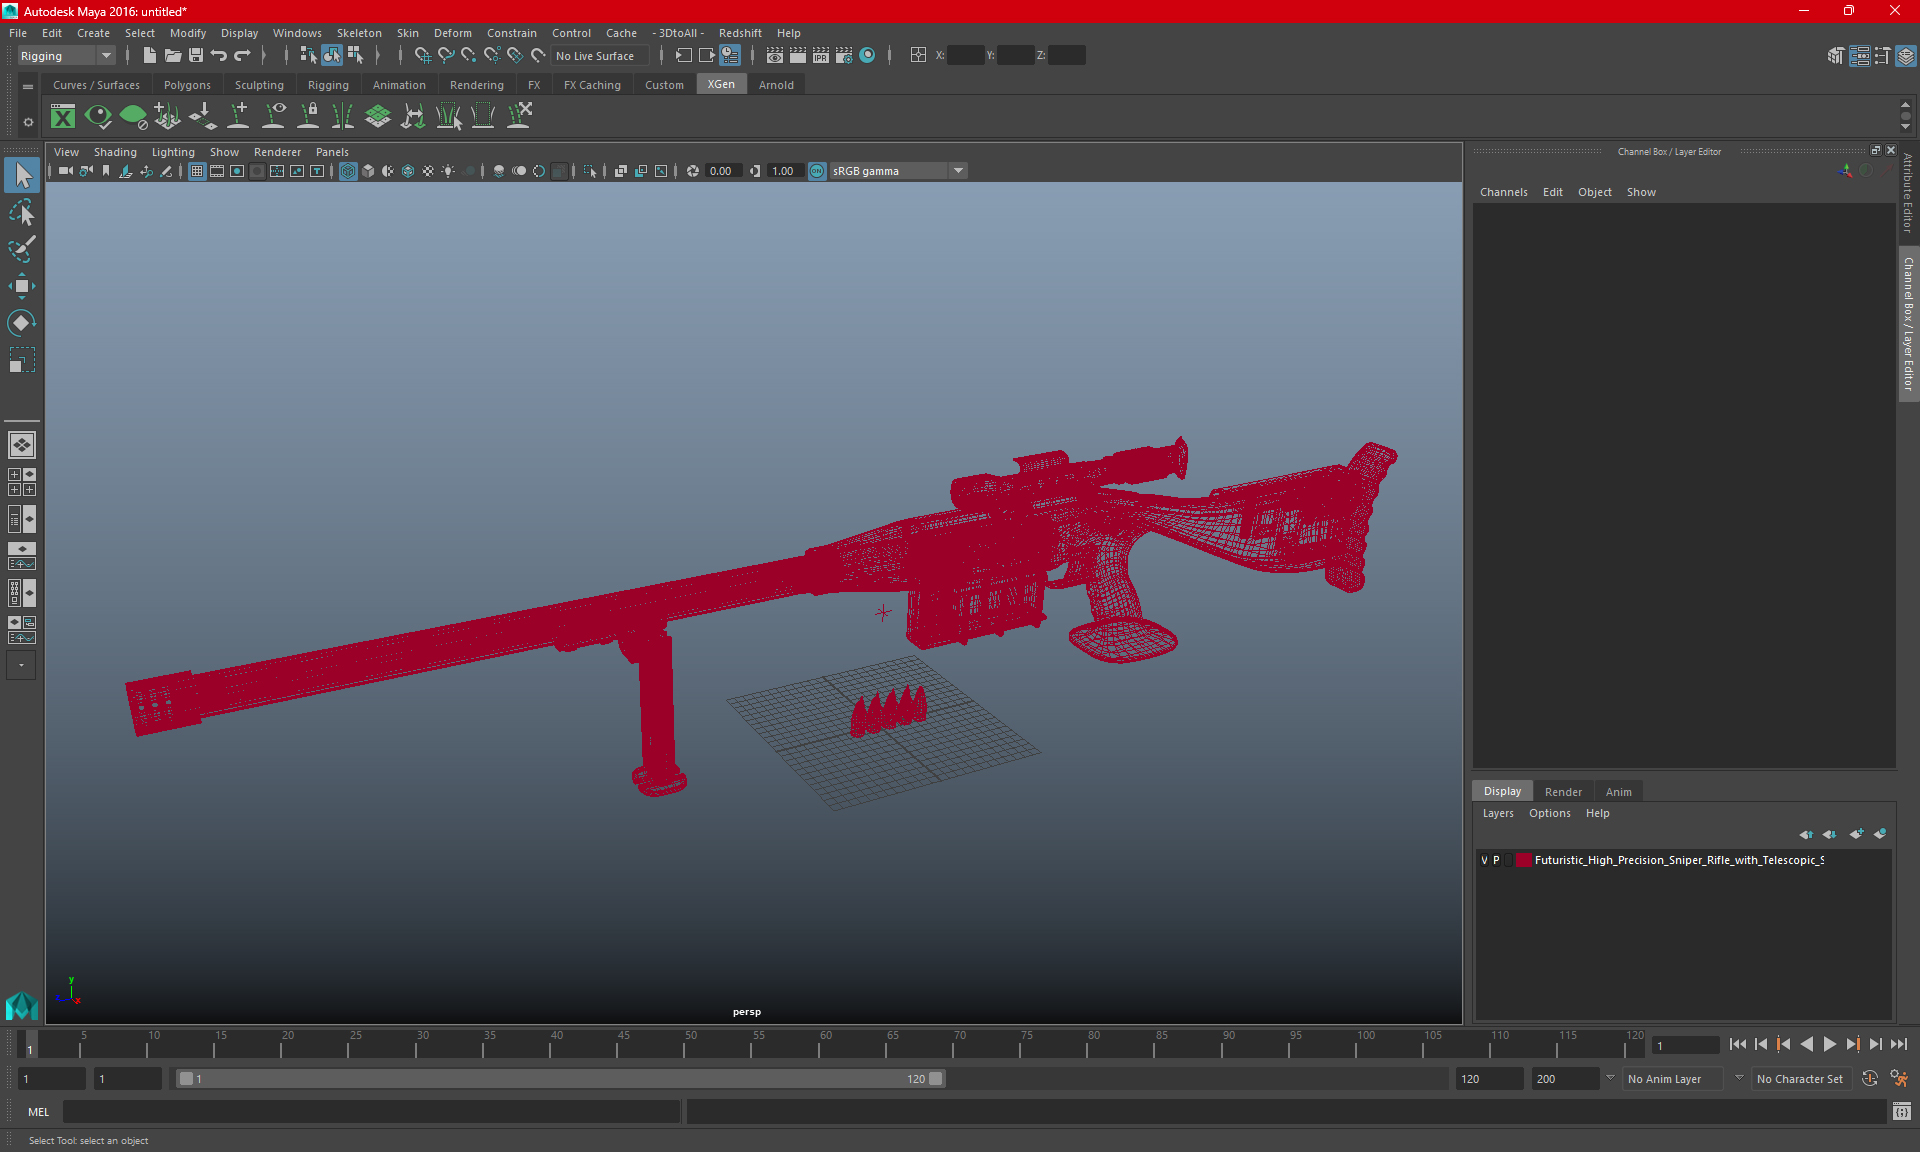Toggle P playback box of rifle layer

(x=1496, y=860)
